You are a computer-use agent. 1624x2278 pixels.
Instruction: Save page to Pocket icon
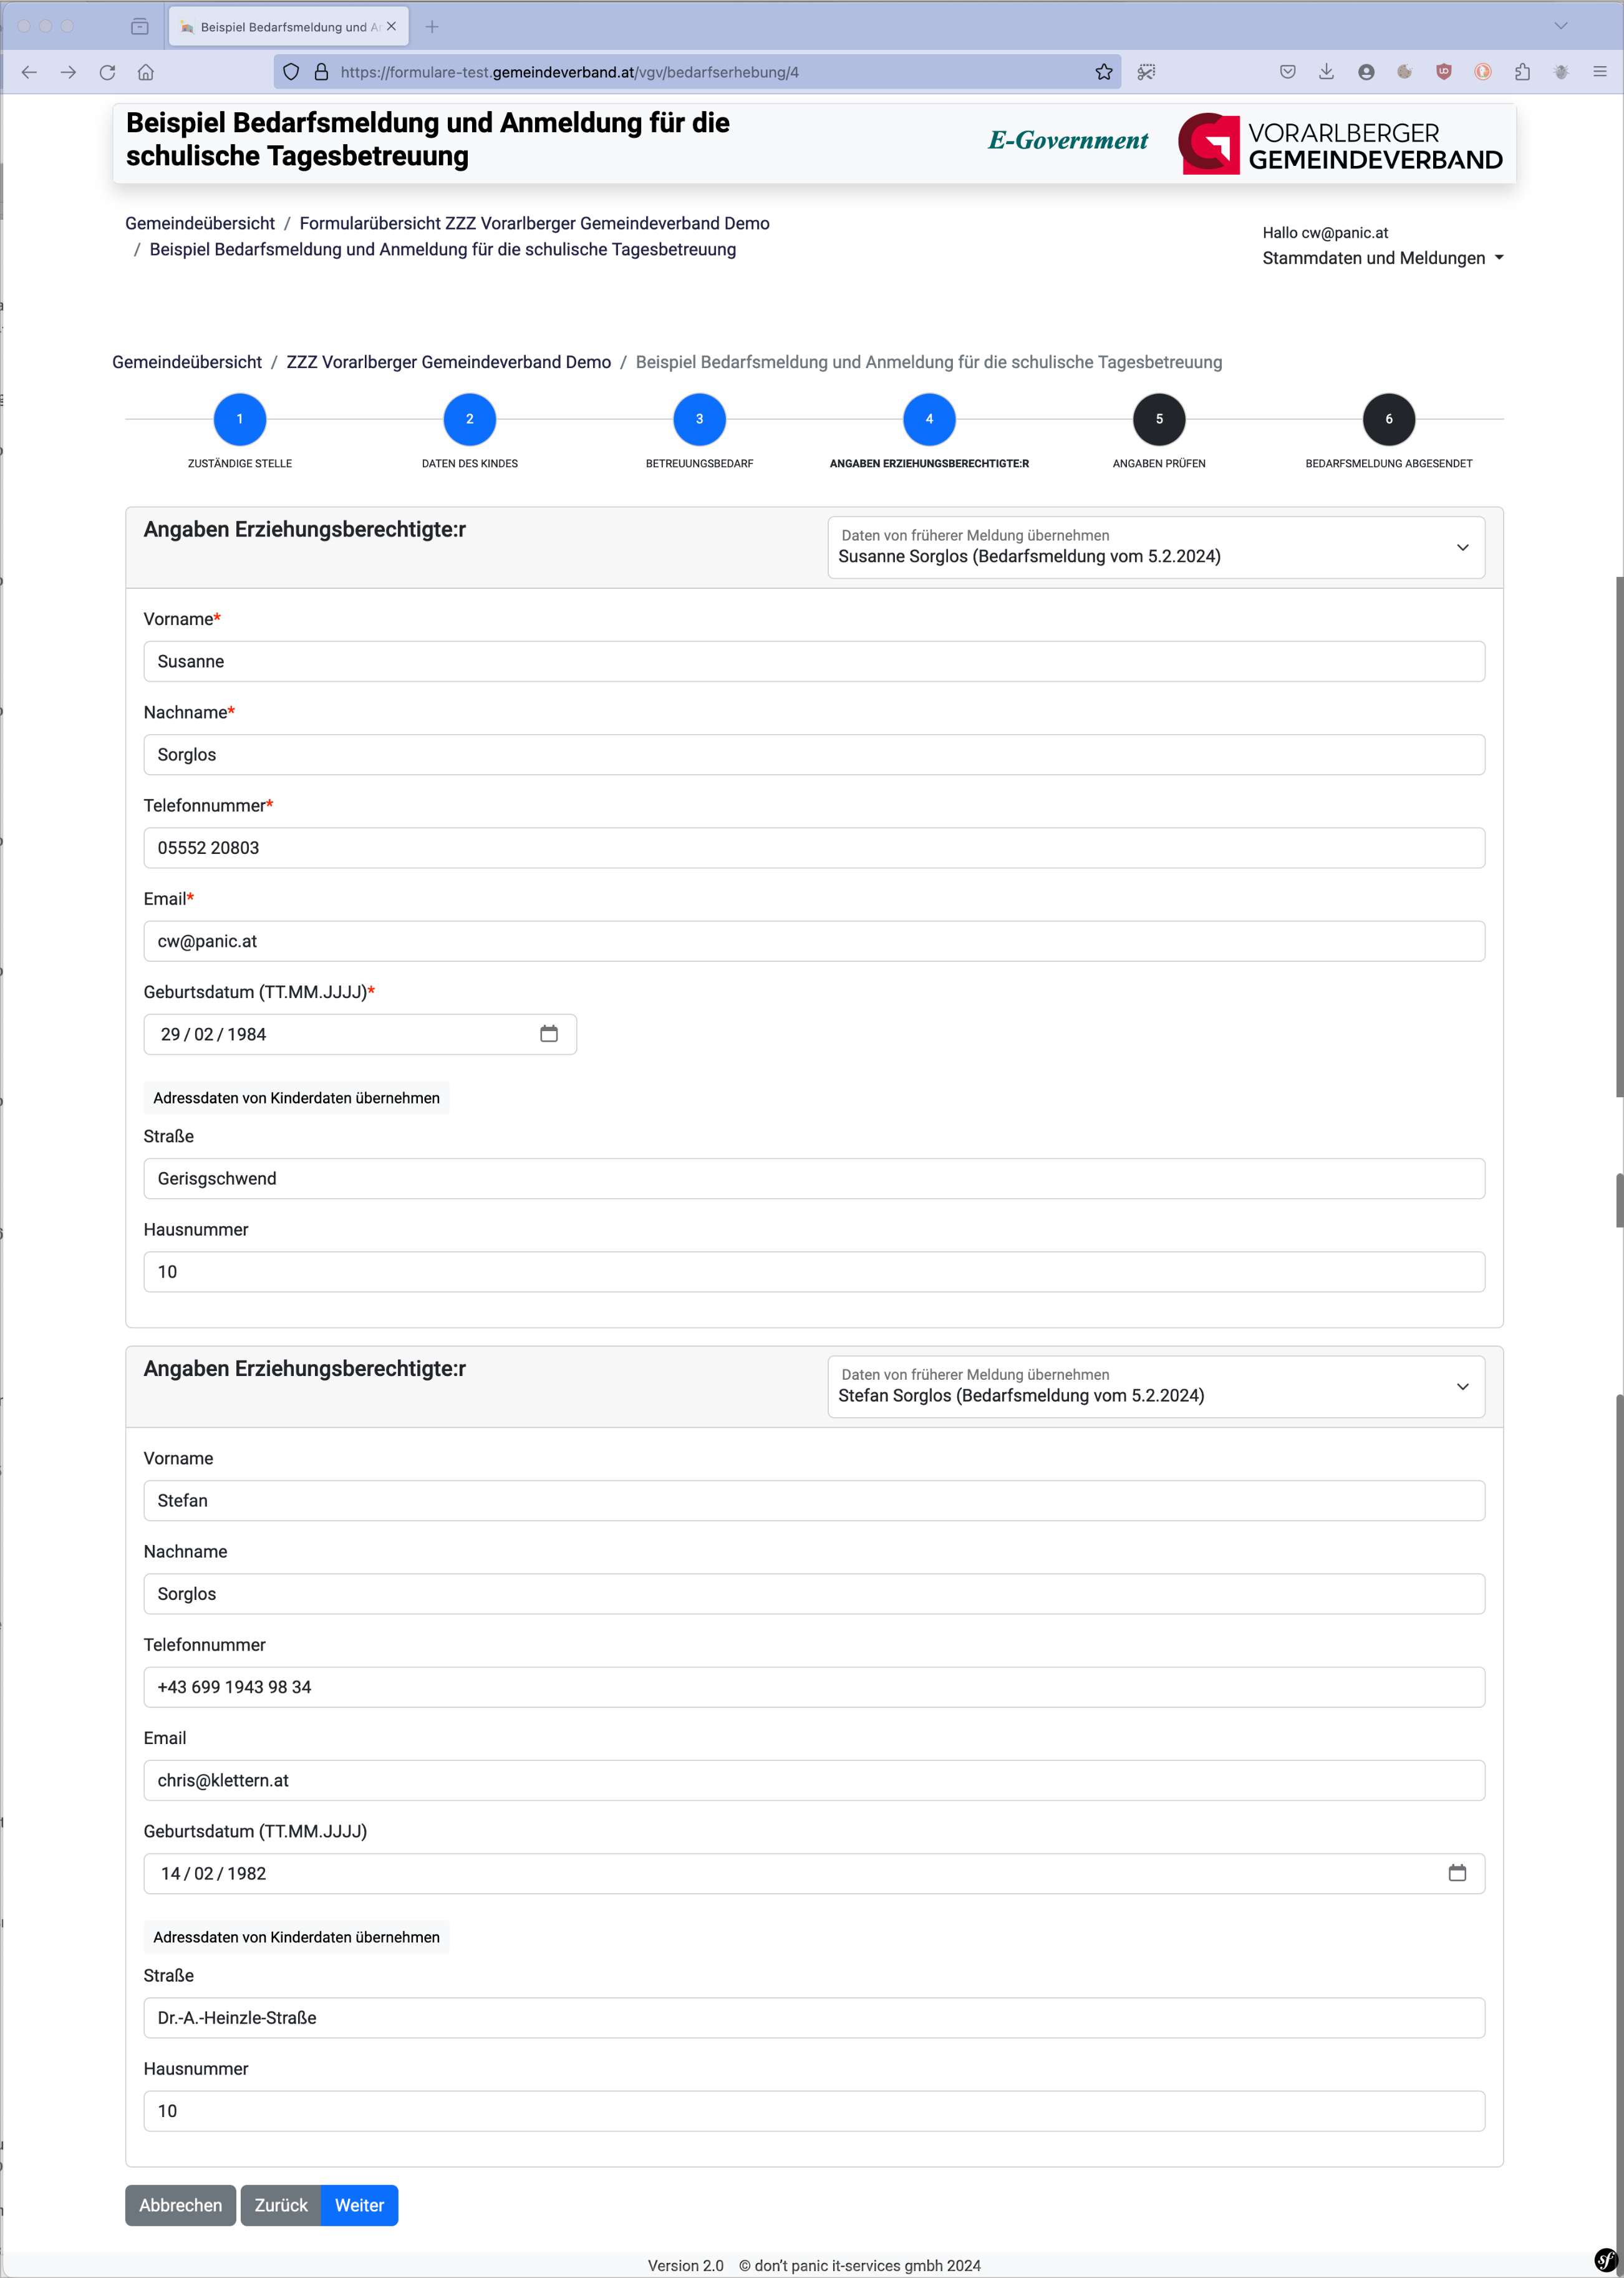tap(1287, 72)
